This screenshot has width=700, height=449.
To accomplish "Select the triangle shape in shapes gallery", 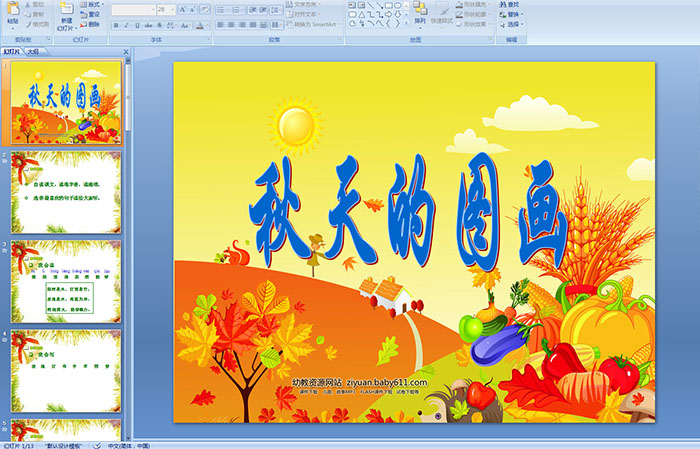I will [362, 15].
